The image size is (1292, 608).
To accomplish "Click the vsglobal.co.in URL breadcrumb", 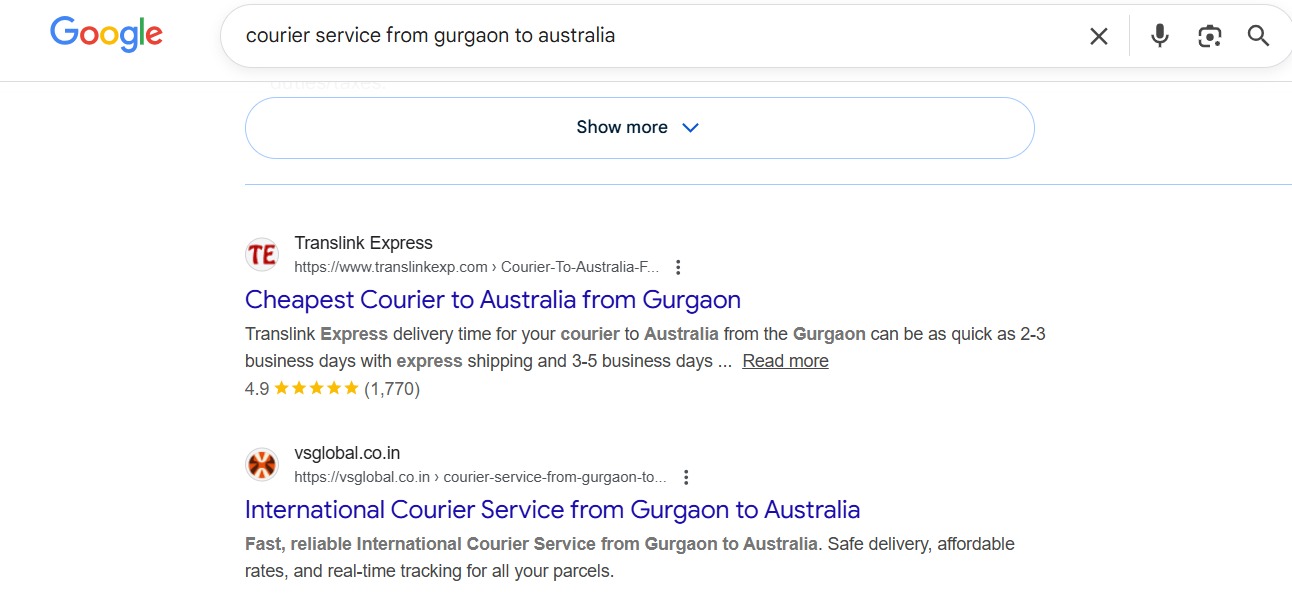I will [479, 477].
